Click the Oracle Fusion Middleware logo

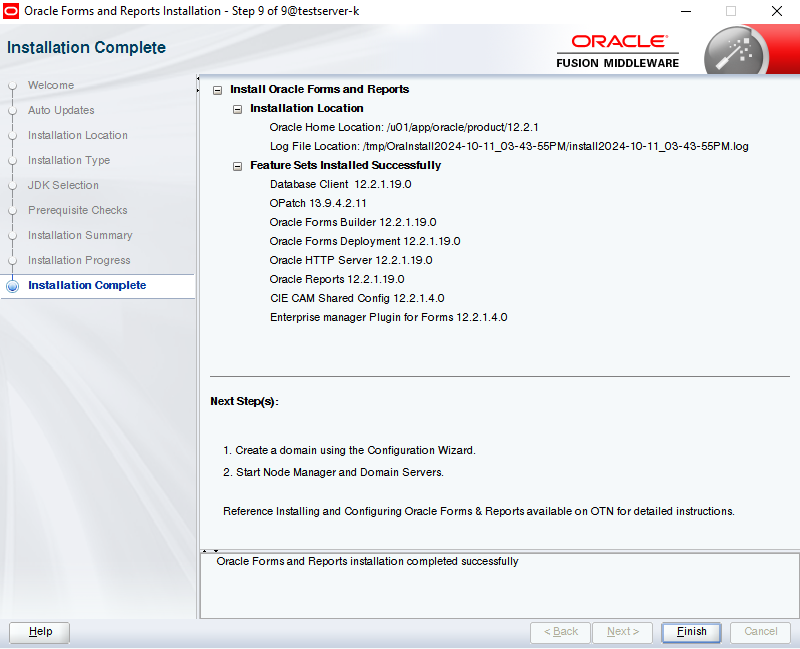point(617,51)
